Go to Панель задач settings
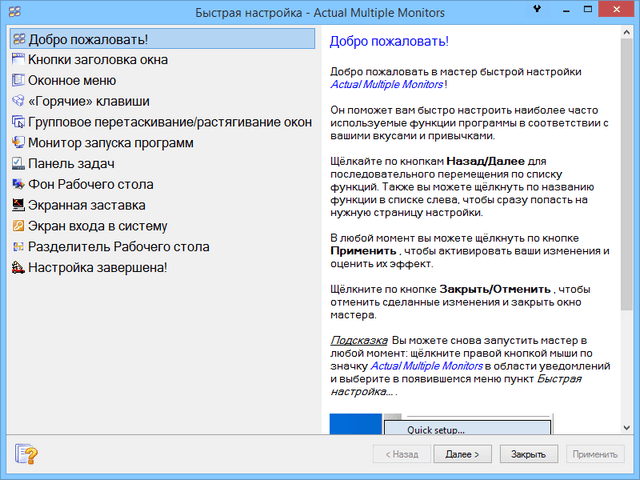 click(x=71, y=164)
